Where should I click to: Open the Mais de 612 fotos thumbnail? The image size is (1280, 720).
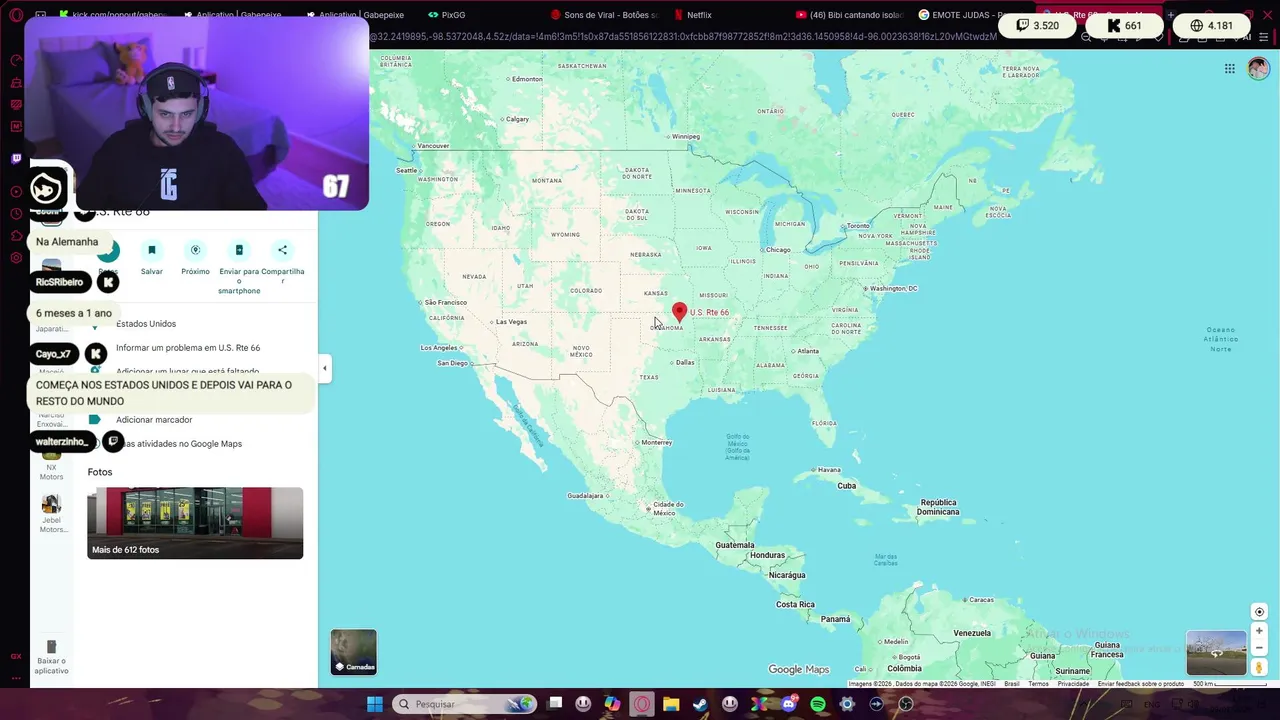[195, 523]
